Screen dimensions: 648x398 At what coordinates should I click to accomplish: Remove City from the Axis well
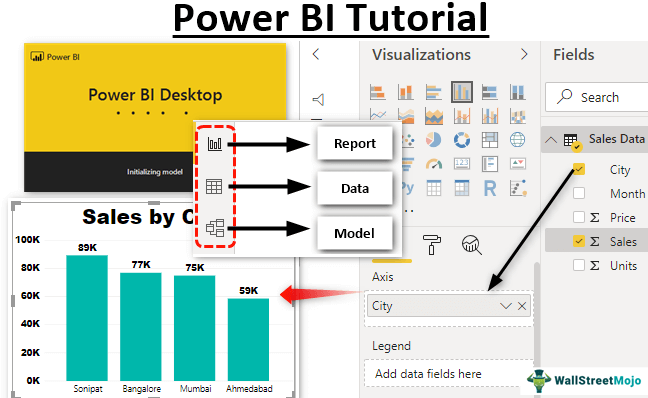tap(522, 306)
